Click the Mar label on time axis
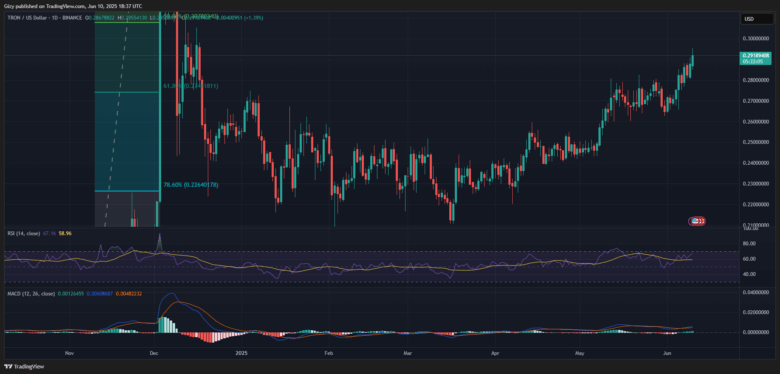The image size is (780, 374). pyautogui.click(x=408, y=353)
